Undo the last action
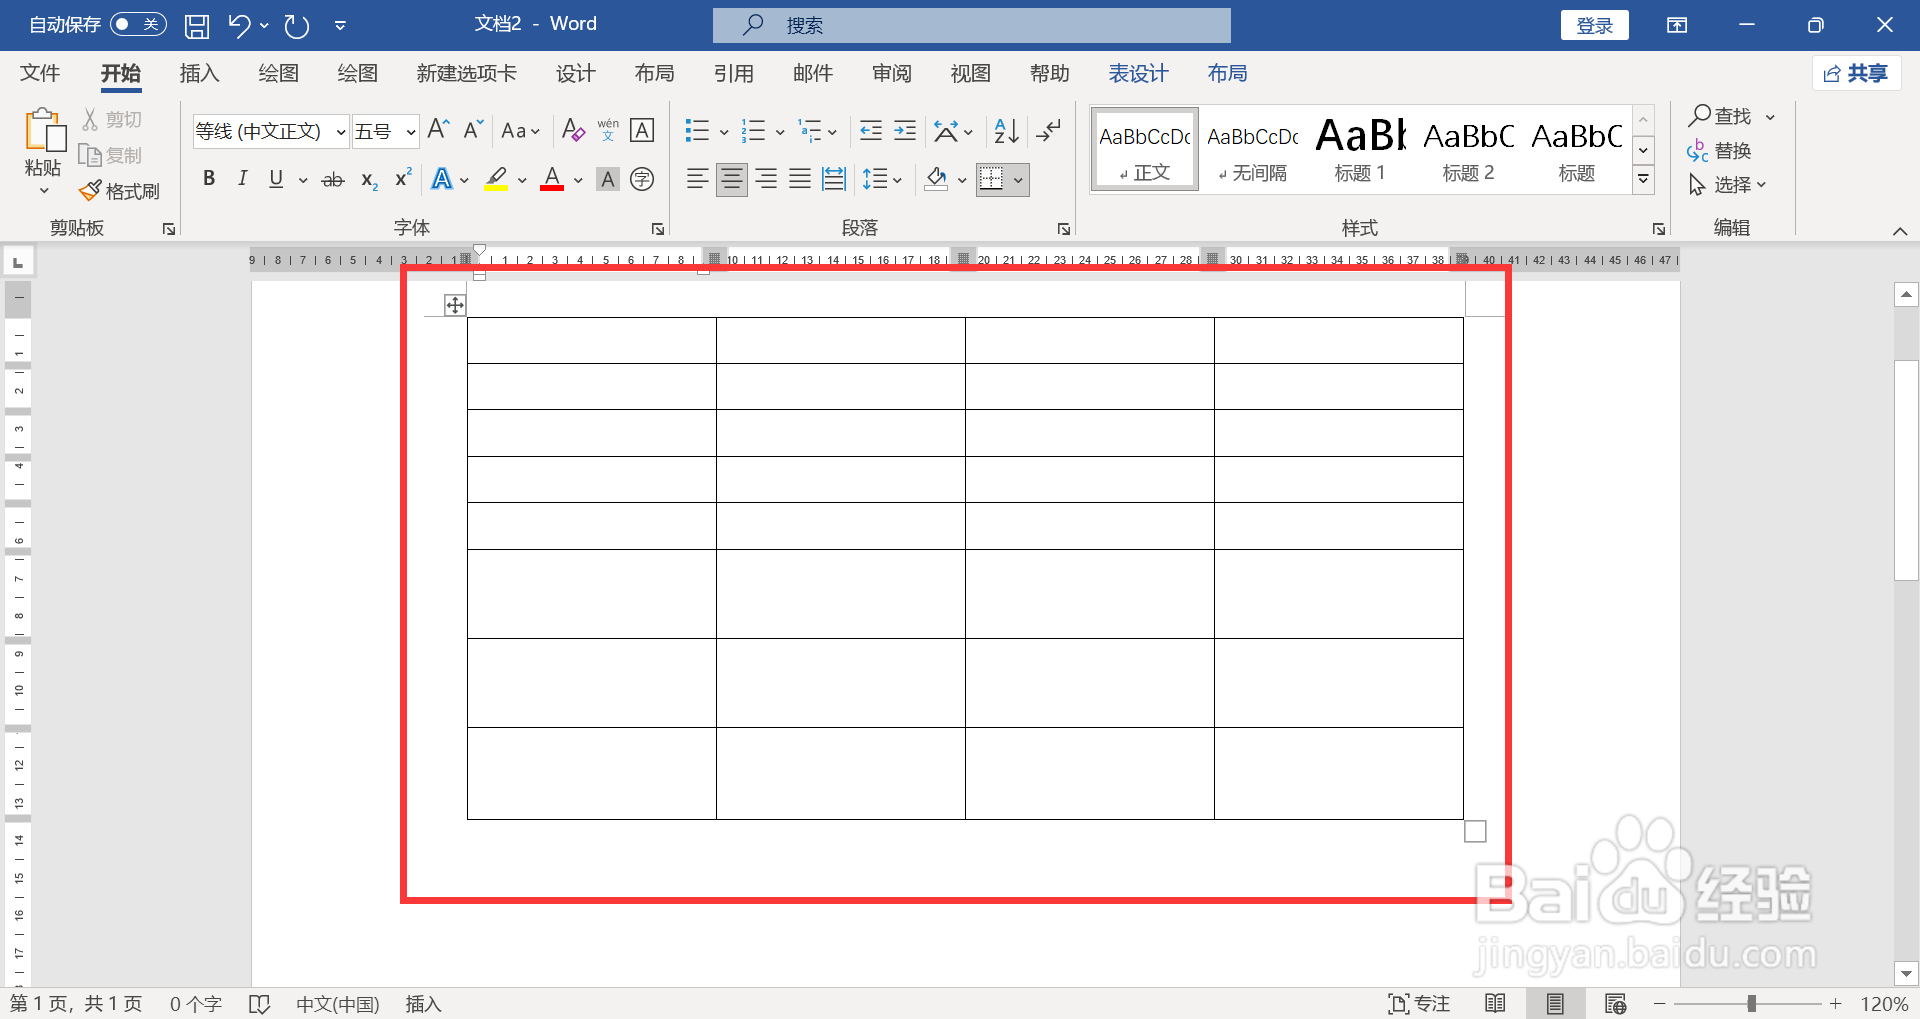 pyautogui.click(x=238, y=26)
